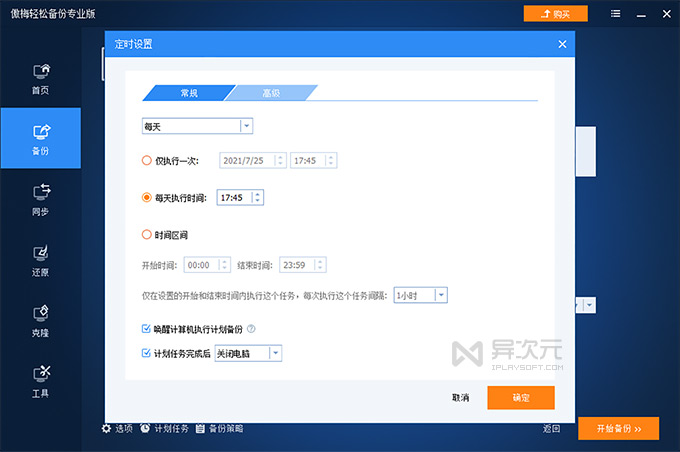Click the hamburger menu icon in title bar
The image size is (680, 452).
coord(615,14)
